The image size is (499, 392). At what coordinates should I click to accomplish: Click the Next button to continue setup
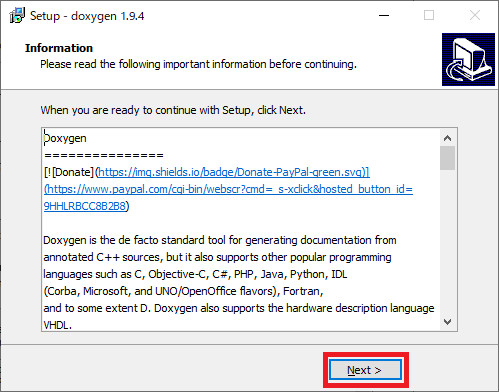coord(365,370)
